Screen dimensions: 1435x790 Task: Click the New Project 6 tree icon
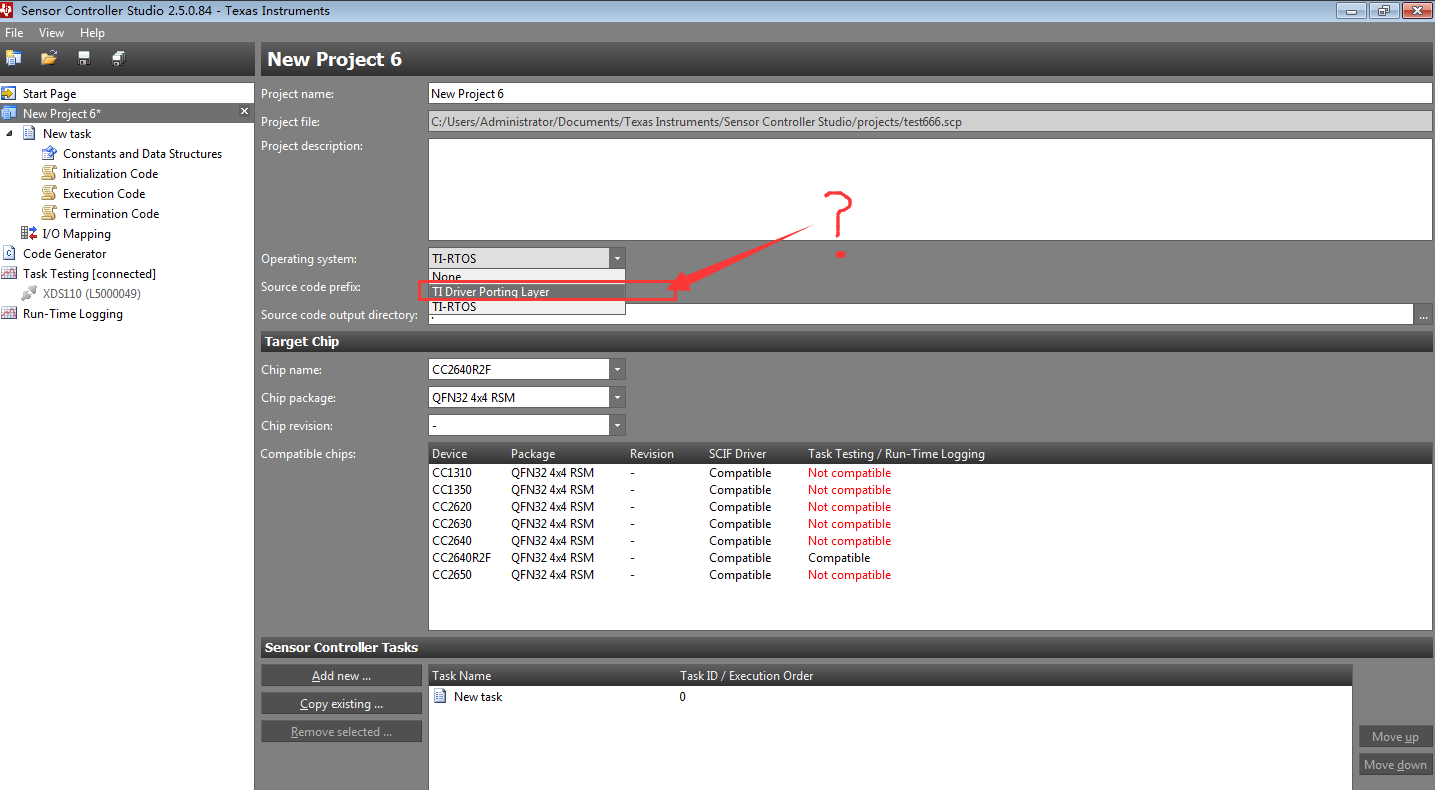click(10, 113)
